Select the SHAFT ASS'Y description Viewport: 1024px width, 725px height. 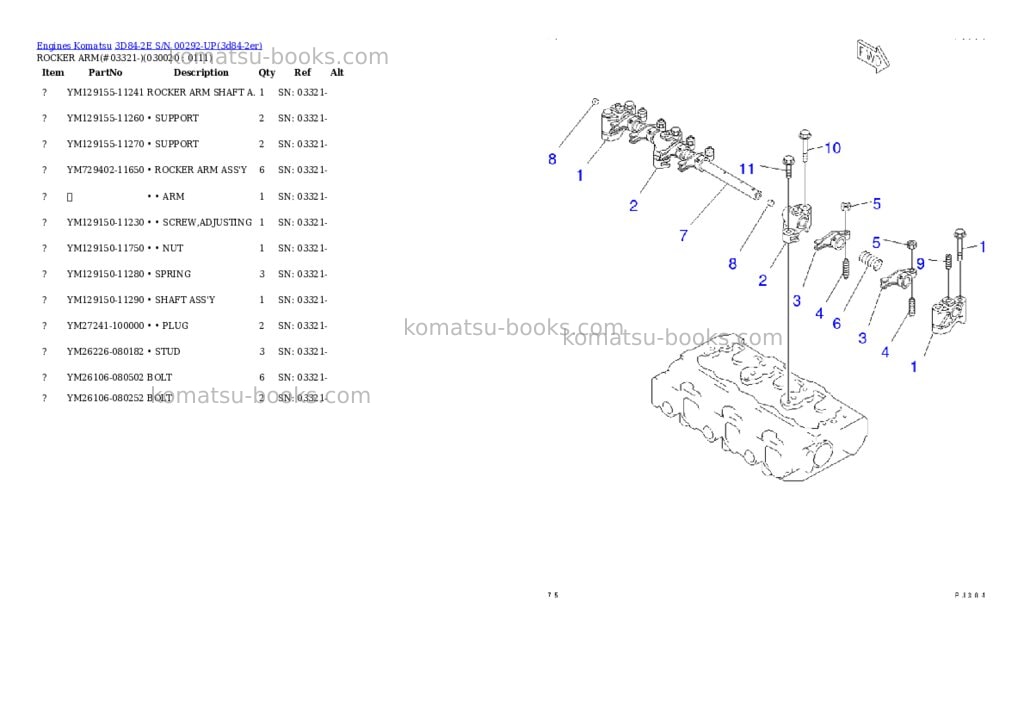(185, 300)
